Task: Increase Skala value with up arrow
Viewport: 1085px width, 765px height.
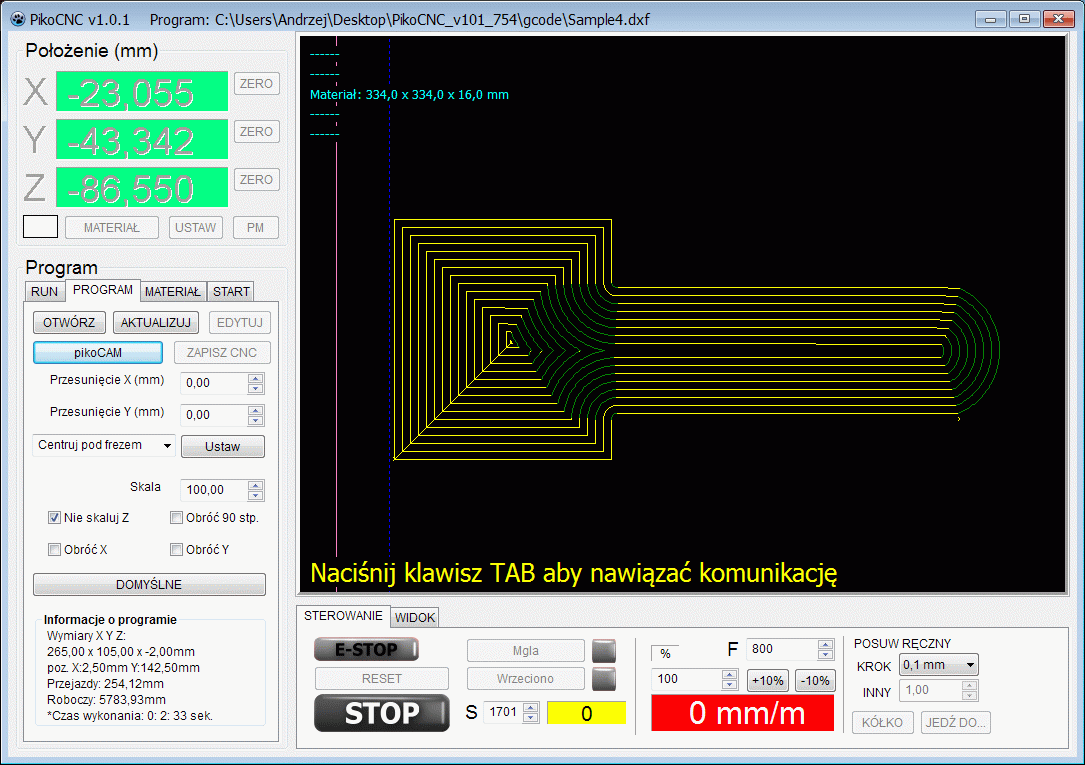Action: pos(255,485)
